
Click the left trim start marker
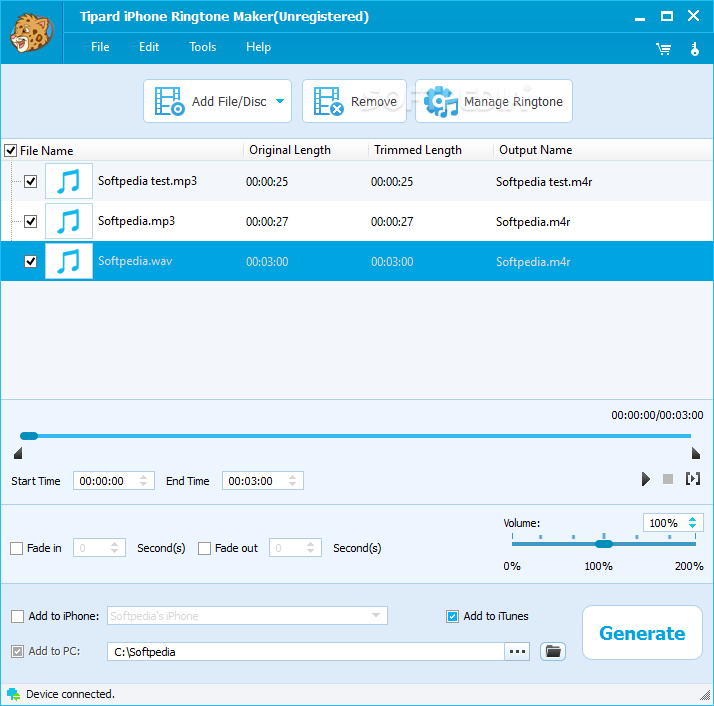(x=18, y=453)
